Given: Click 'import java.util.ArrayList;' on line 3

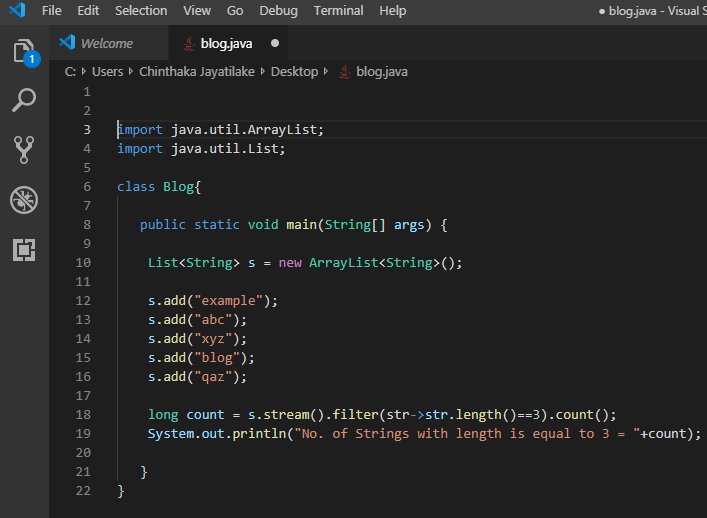Looking at the screenshot, I should click(x=220, y=130).
